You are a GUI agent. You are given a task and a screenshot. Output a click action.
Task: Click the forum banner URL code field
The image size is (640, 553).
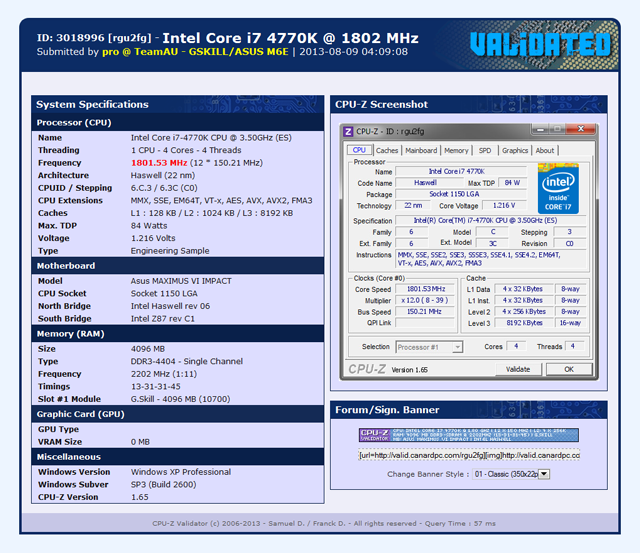[x=469, y=455]
